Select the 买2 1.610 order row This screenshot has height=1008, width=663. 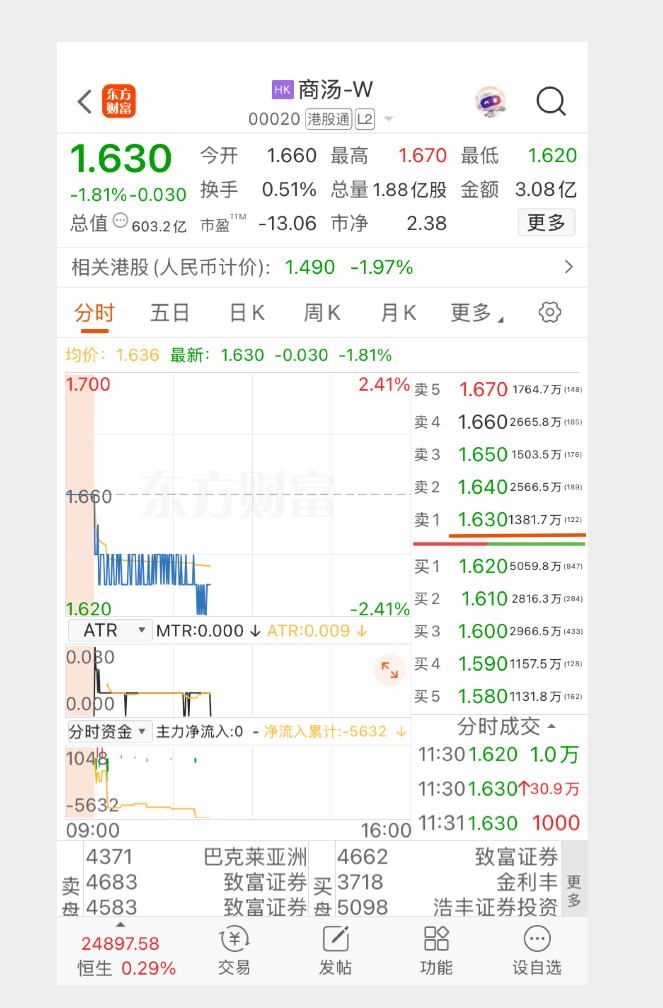pos(498,598)
